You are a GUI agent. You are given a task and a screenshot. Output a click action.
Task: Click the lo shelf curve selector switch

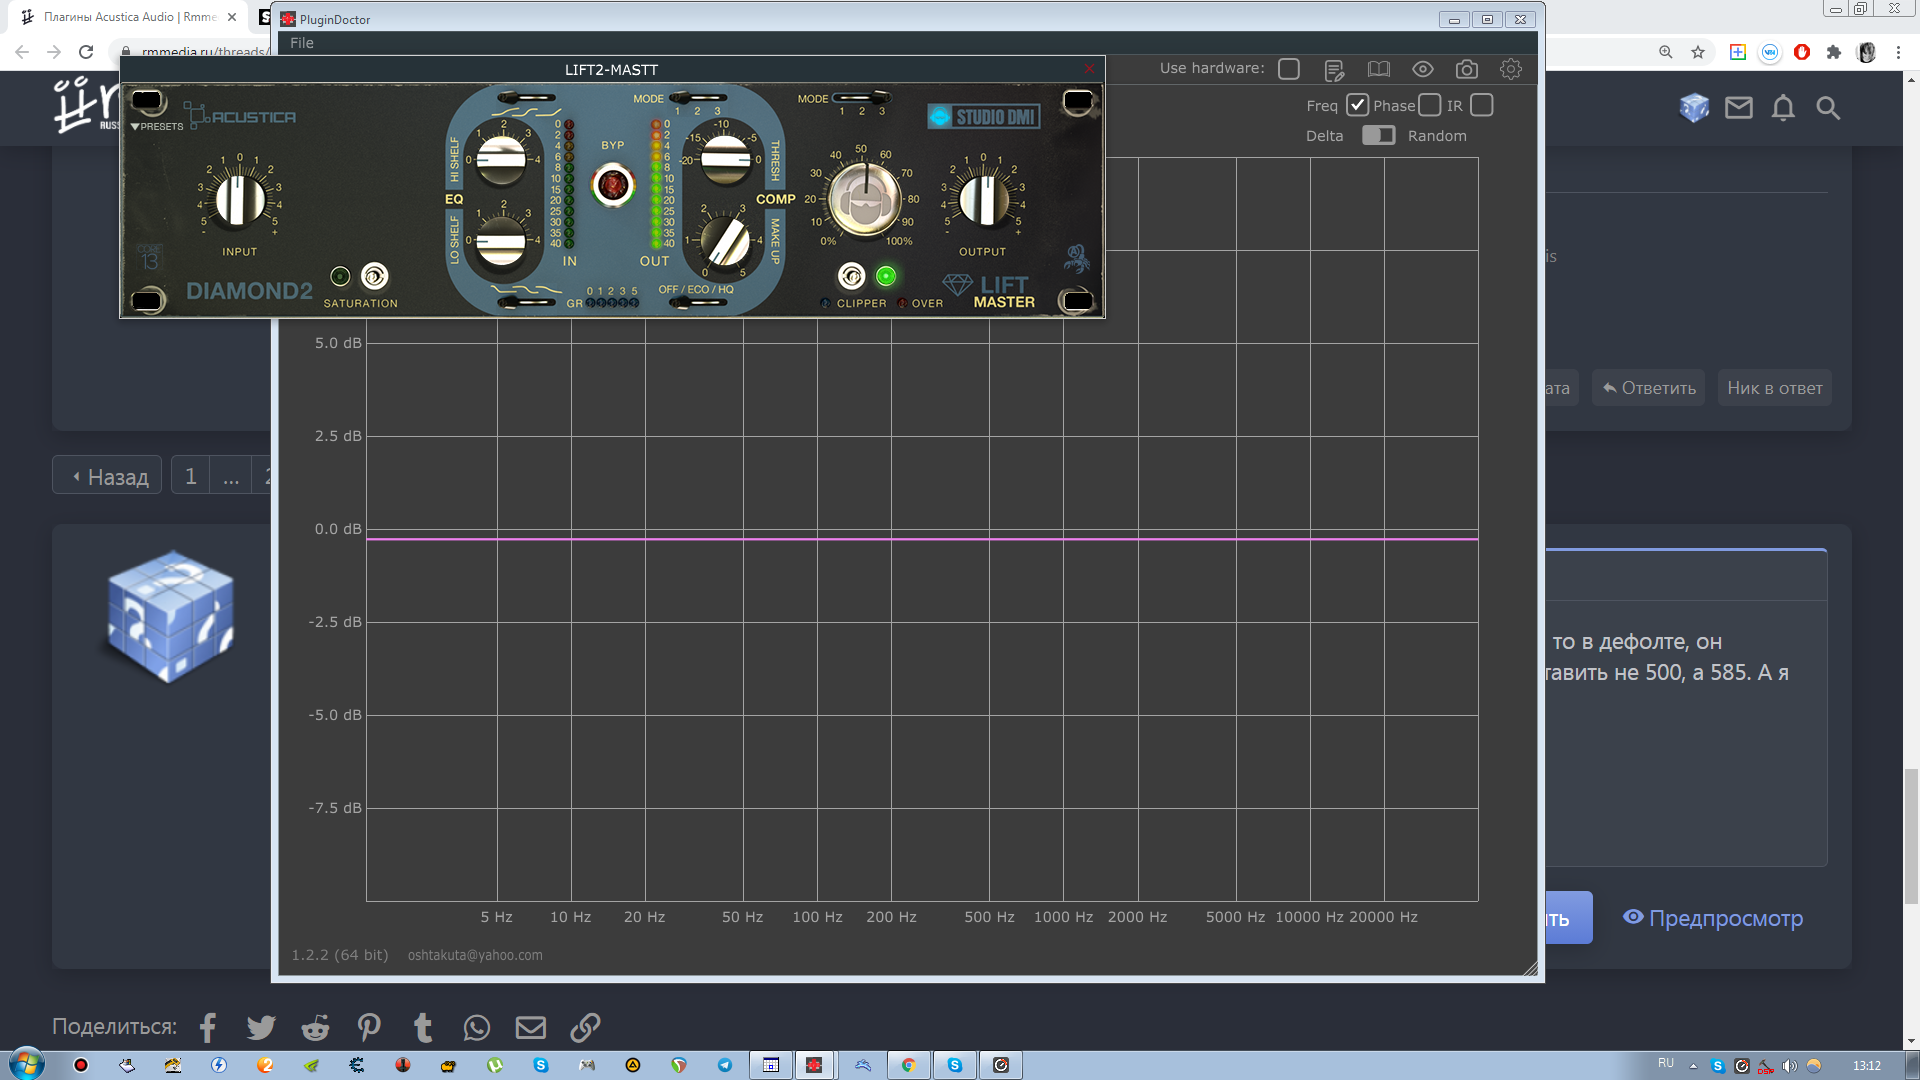[x=527, y=302]
